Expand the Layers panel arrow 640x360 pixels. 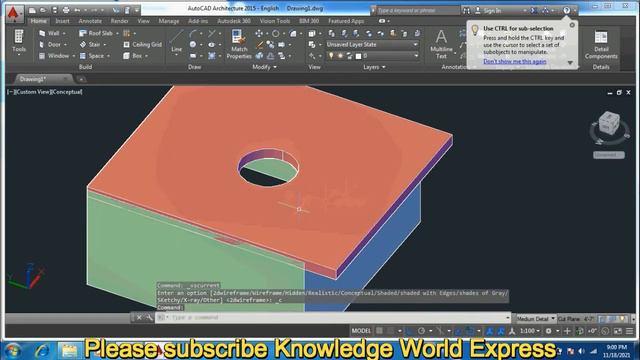coord(384,67)
